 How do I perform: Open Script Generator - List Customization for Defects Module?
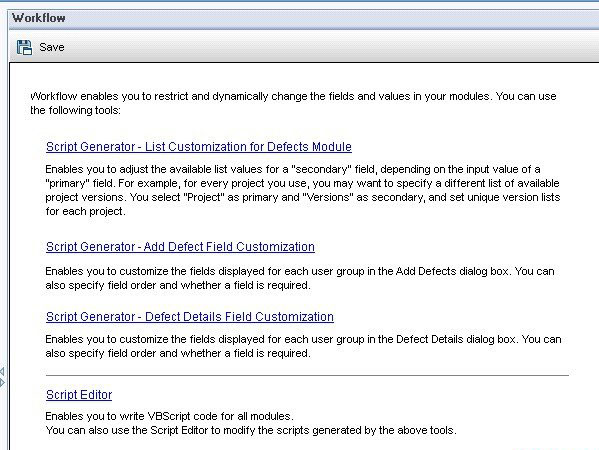(x=199, y=147)
